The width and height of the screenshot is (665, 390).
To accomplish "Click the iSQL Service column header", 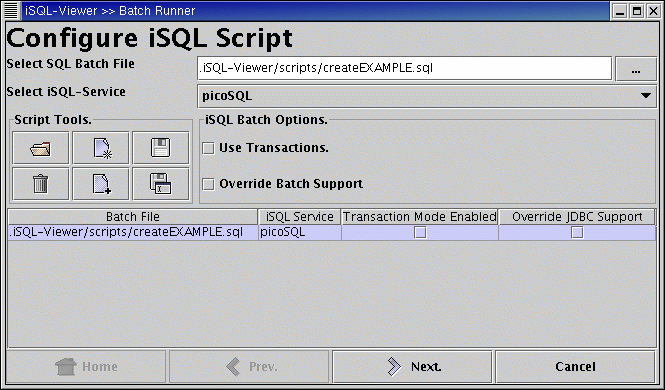I will (x=299, y=217).
